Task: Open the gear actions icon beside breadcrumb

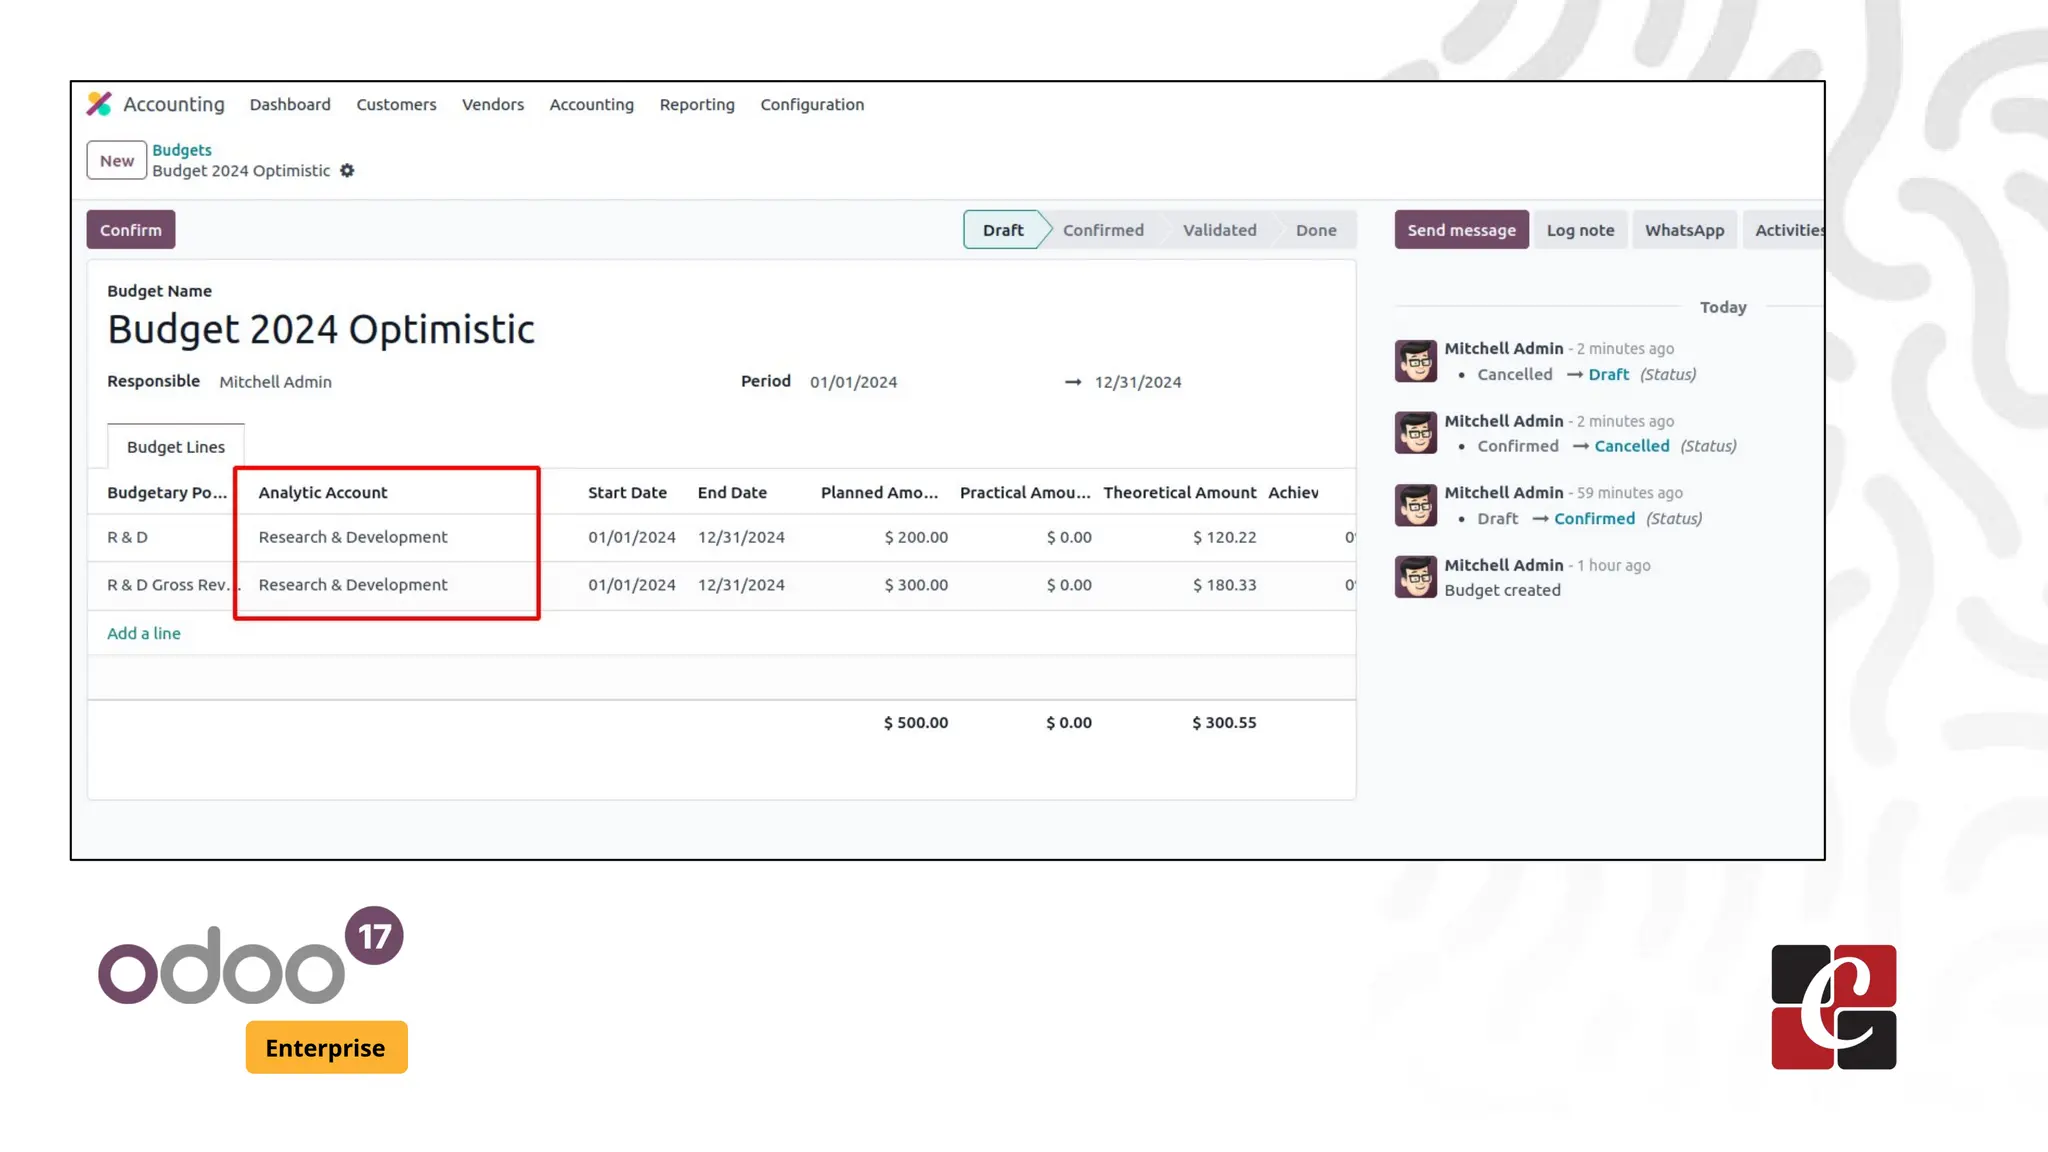Action: tap(347, 171)
